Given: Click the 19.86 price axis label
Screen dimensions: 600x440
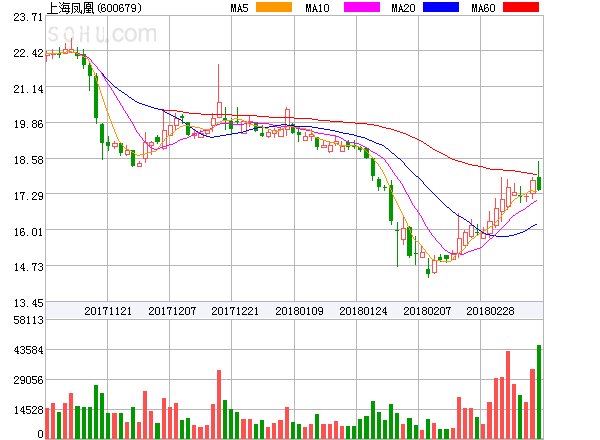Looking at the screenshot, I should click(28, 124).
